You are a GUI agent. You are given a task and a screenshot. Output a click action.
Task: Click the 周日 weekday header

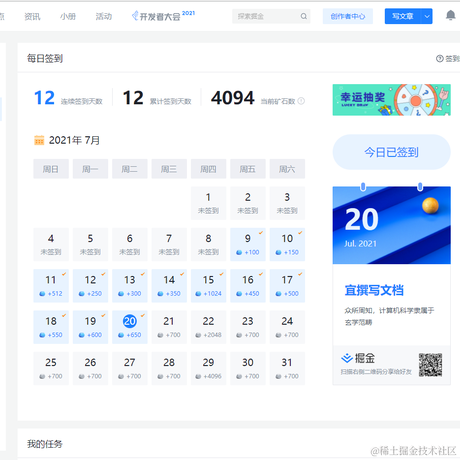[x=51, y=169]
